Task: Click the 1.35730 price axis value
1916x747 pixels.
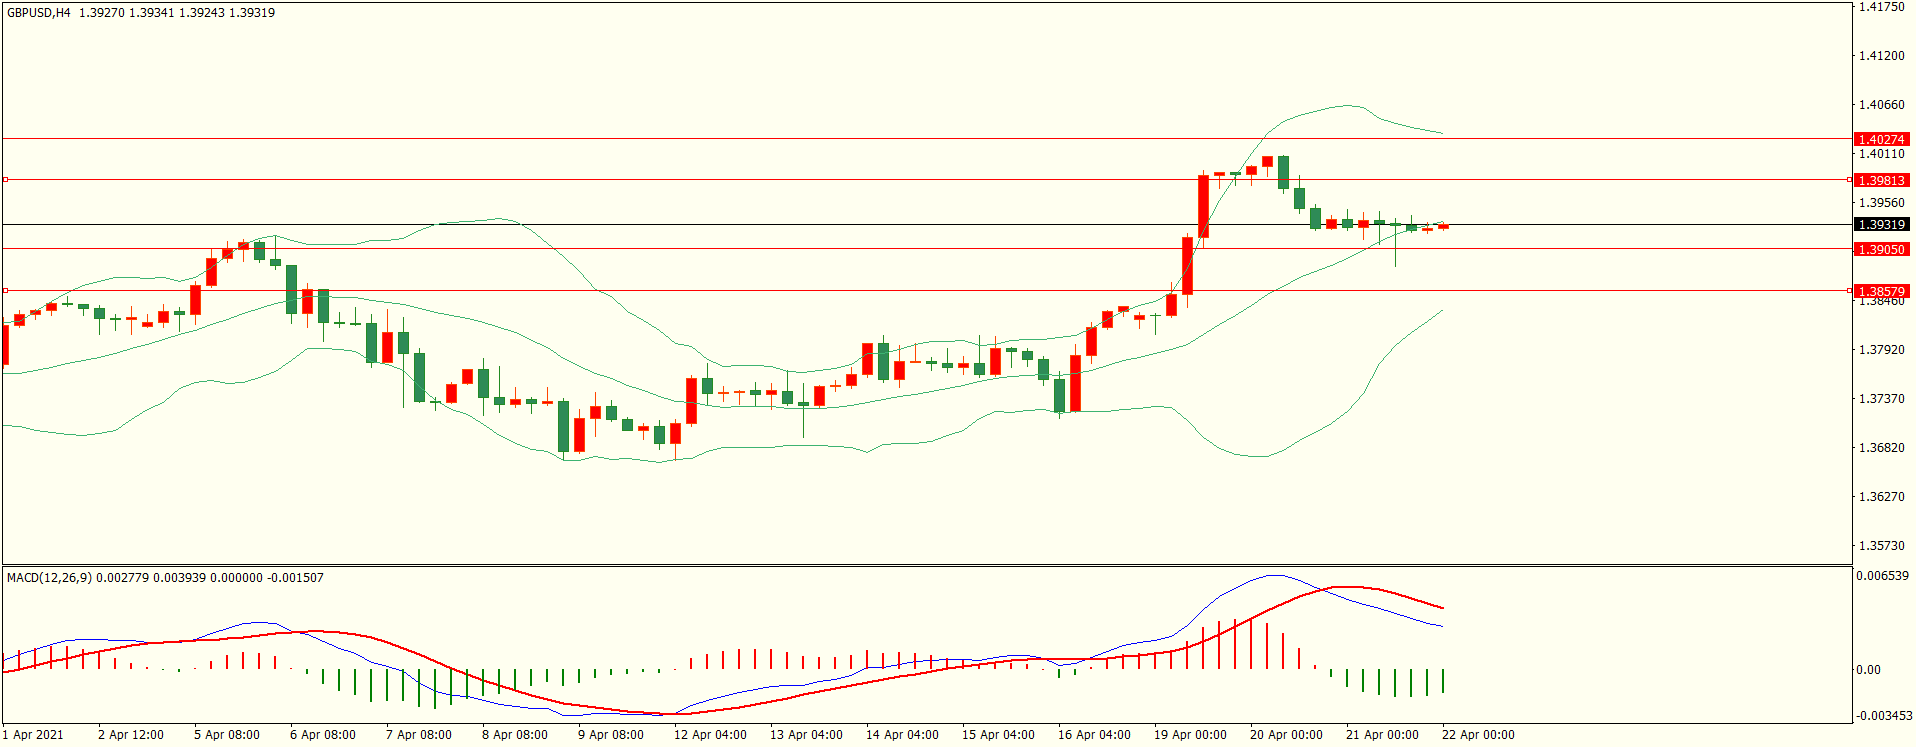Action: click(x=1881, y=546)
